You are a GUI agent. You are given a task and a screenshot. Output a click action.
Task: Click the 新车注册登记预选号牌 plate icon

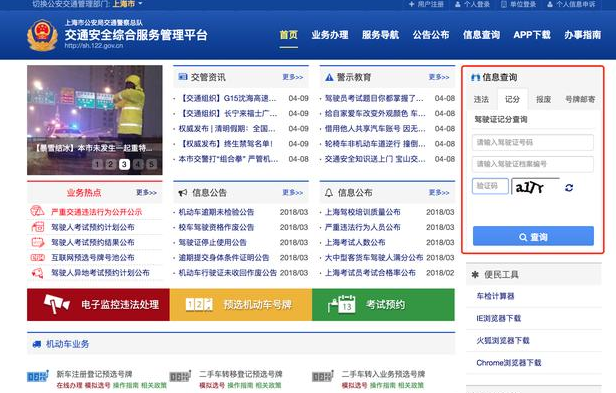coord(38,376)
